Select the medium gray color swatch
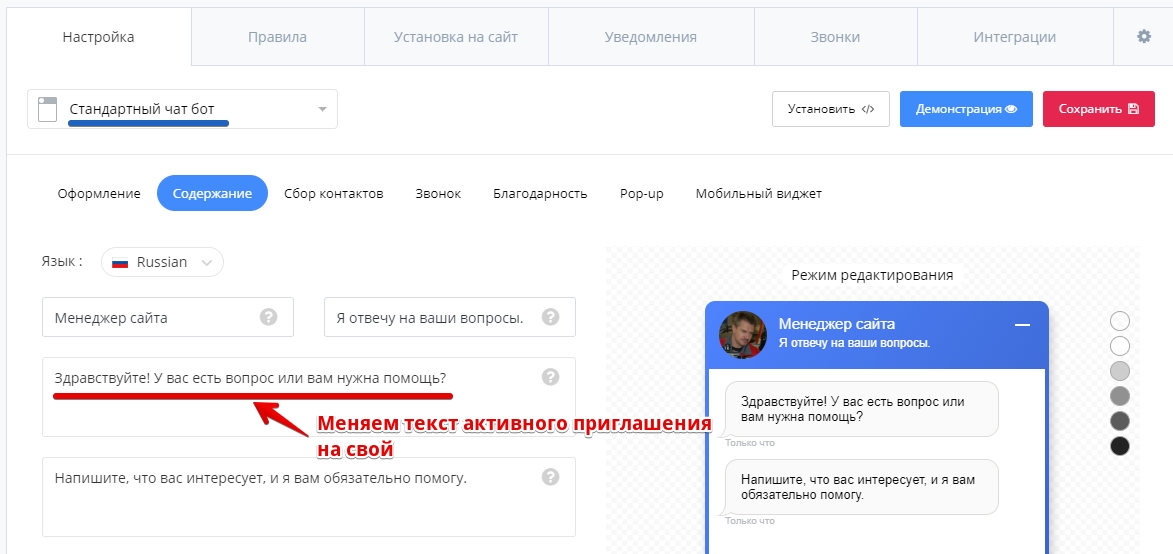Viewport: 1173px width, 554px height. [1120, 396]
